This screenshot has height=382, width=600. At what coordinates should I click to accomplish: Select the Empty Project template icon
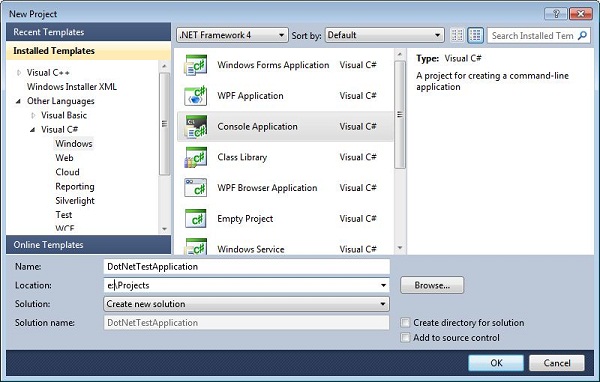coord(196,219)
